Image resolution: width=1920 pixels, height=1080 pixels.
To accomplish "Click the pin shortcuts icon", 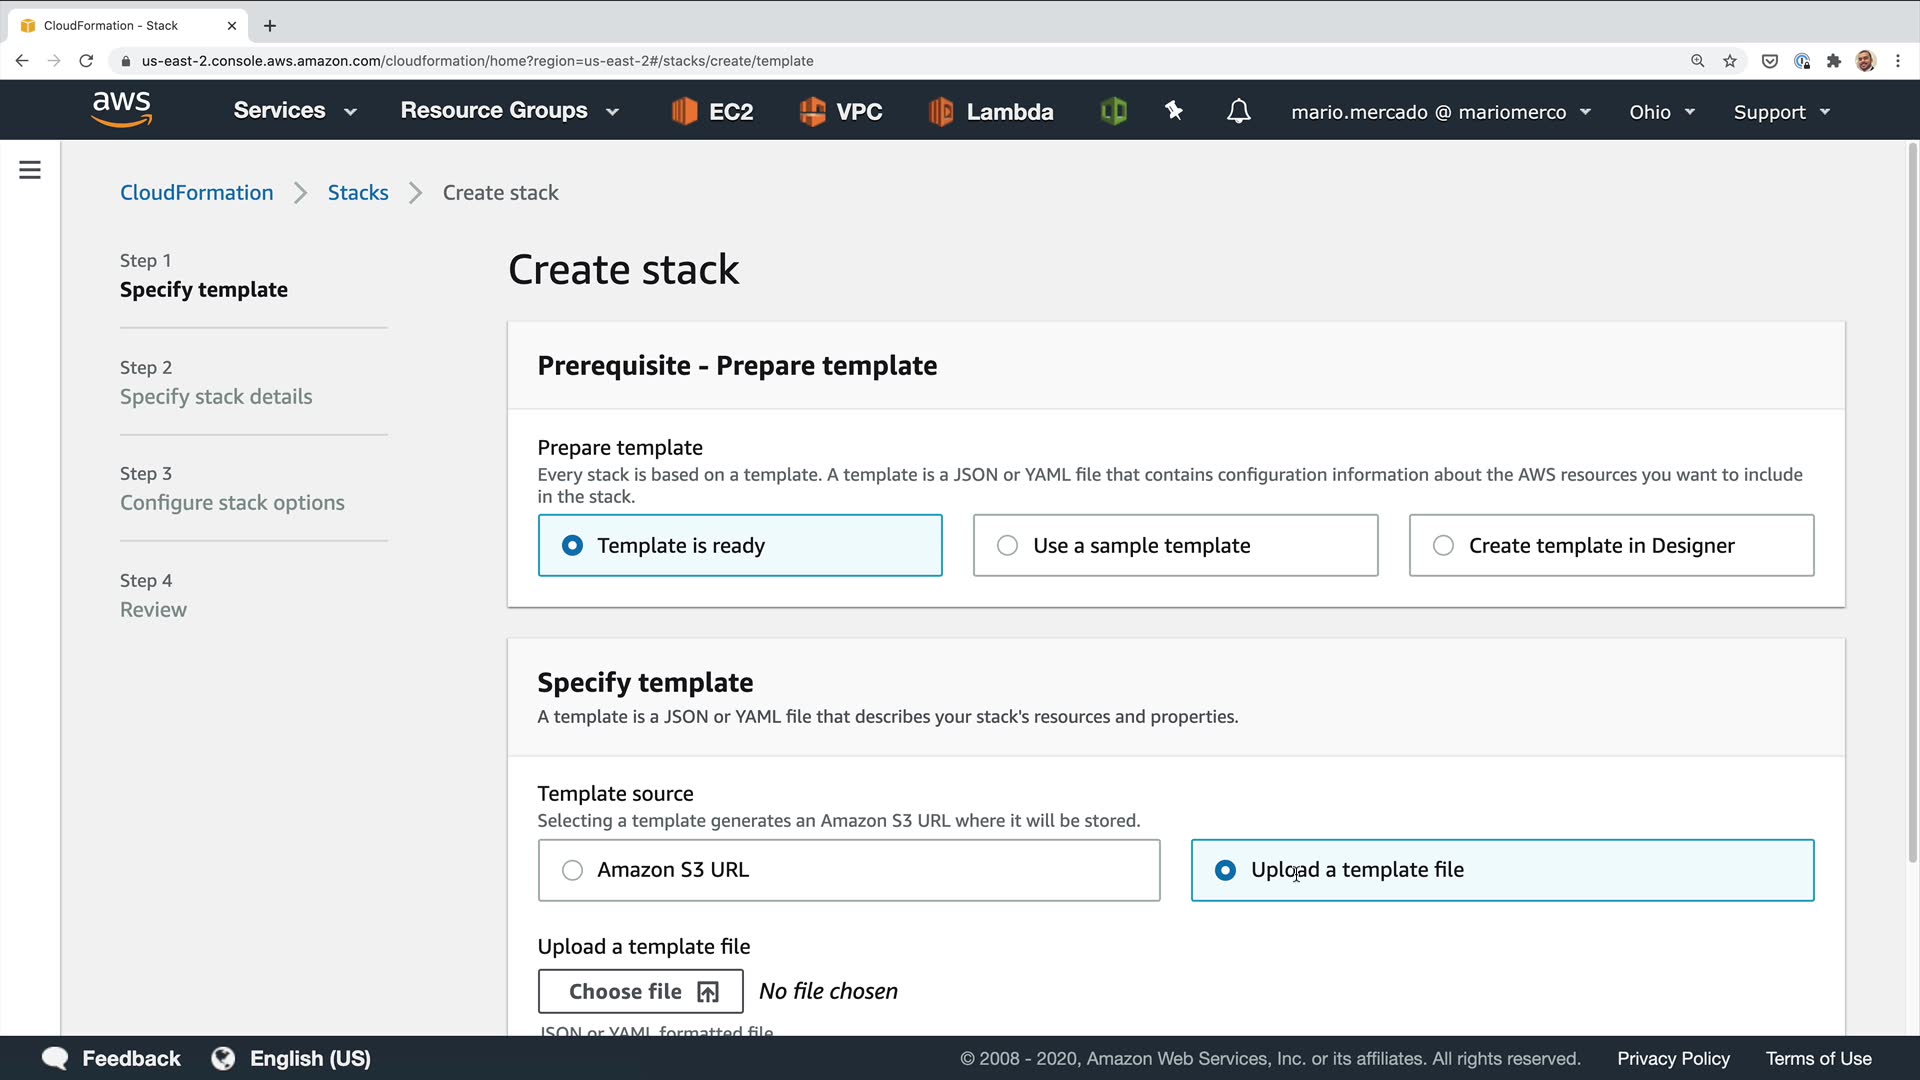I will 1174,111.
